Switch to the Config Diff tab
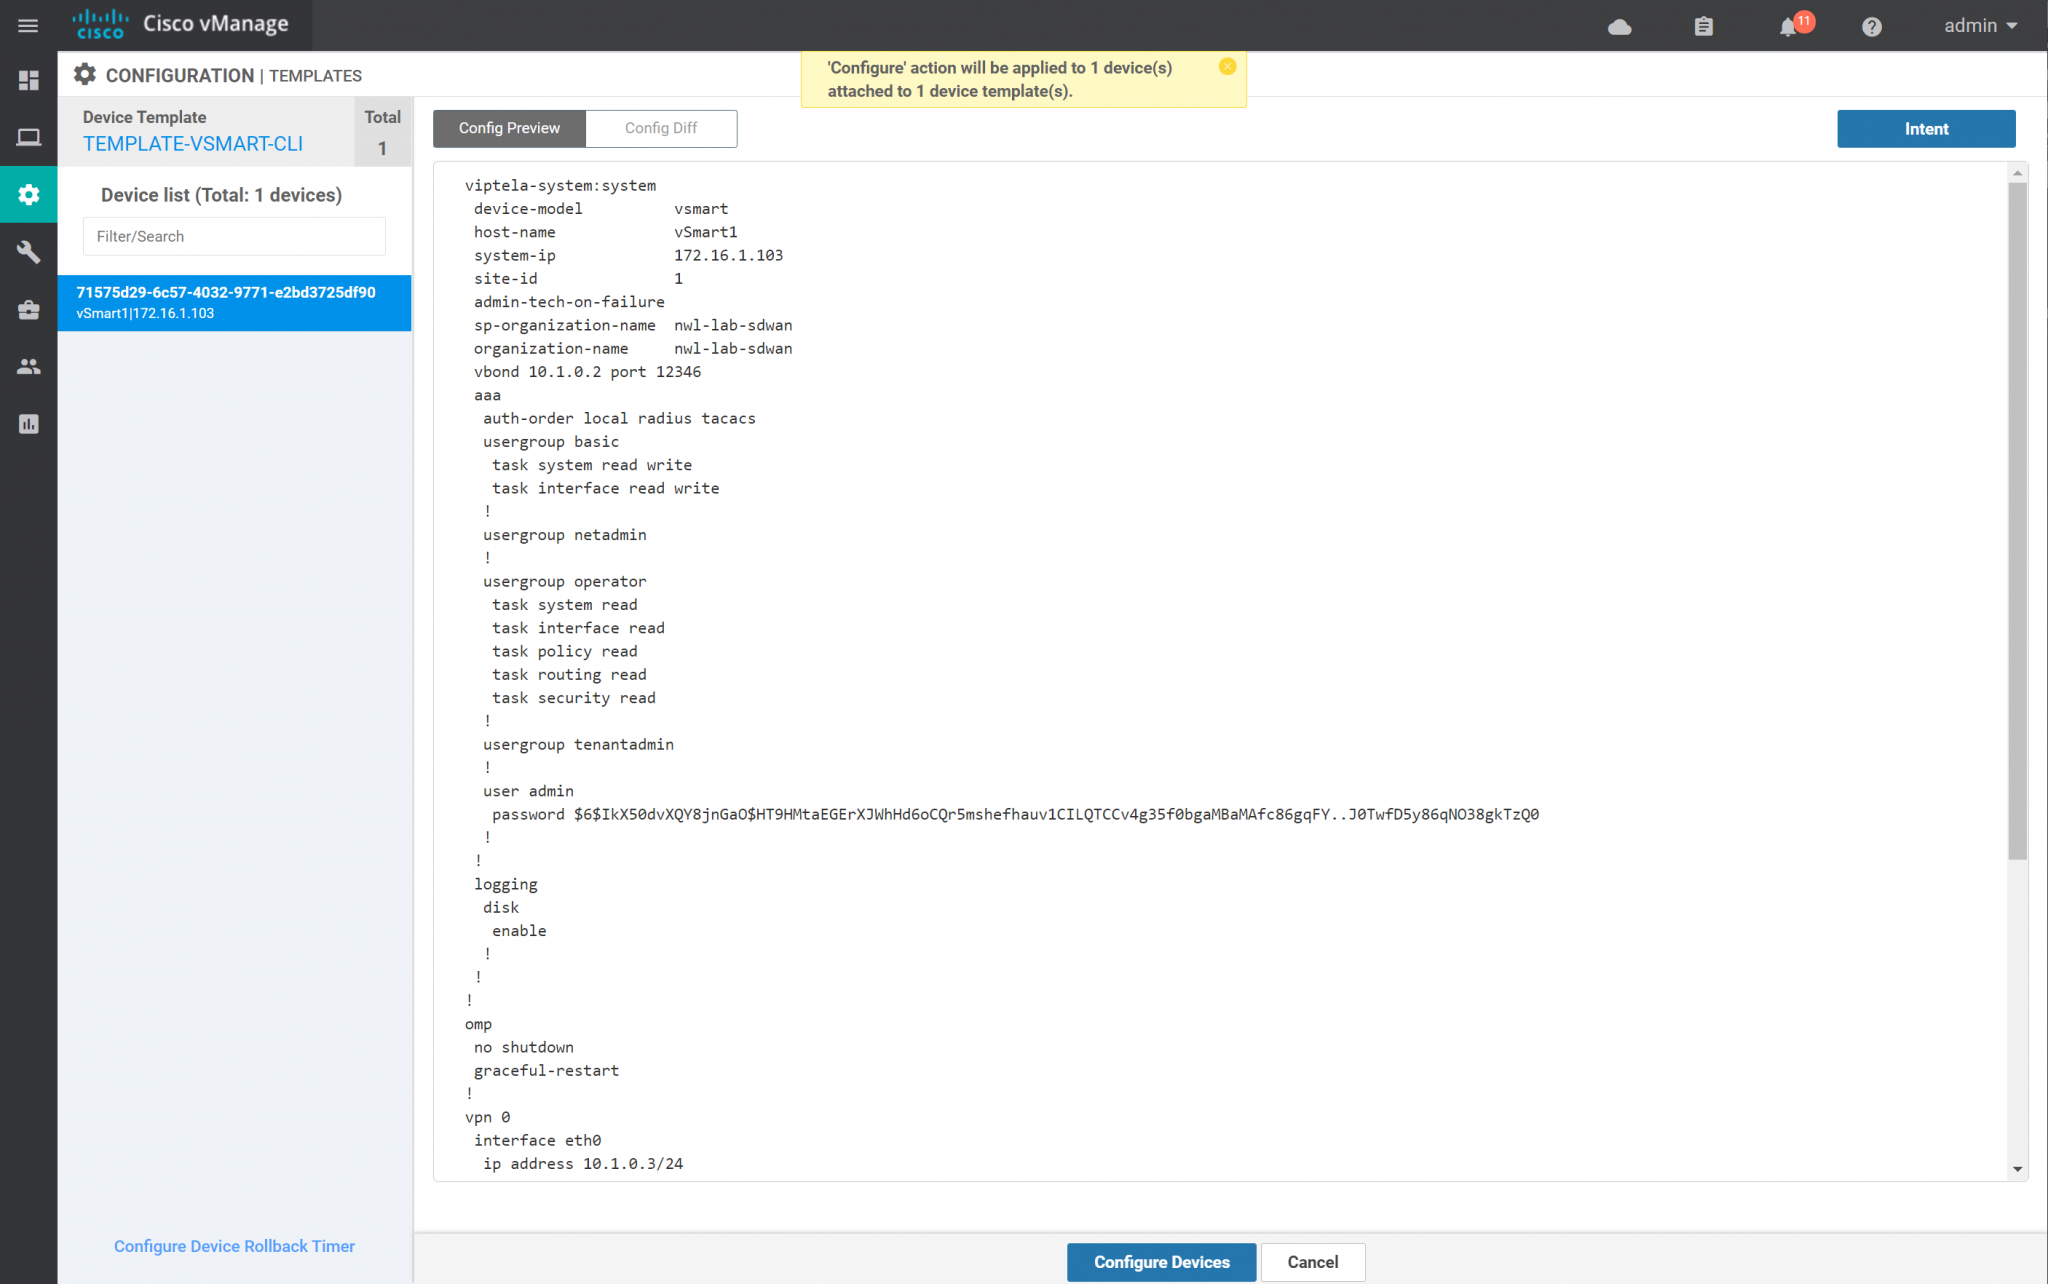 point(660,128)
